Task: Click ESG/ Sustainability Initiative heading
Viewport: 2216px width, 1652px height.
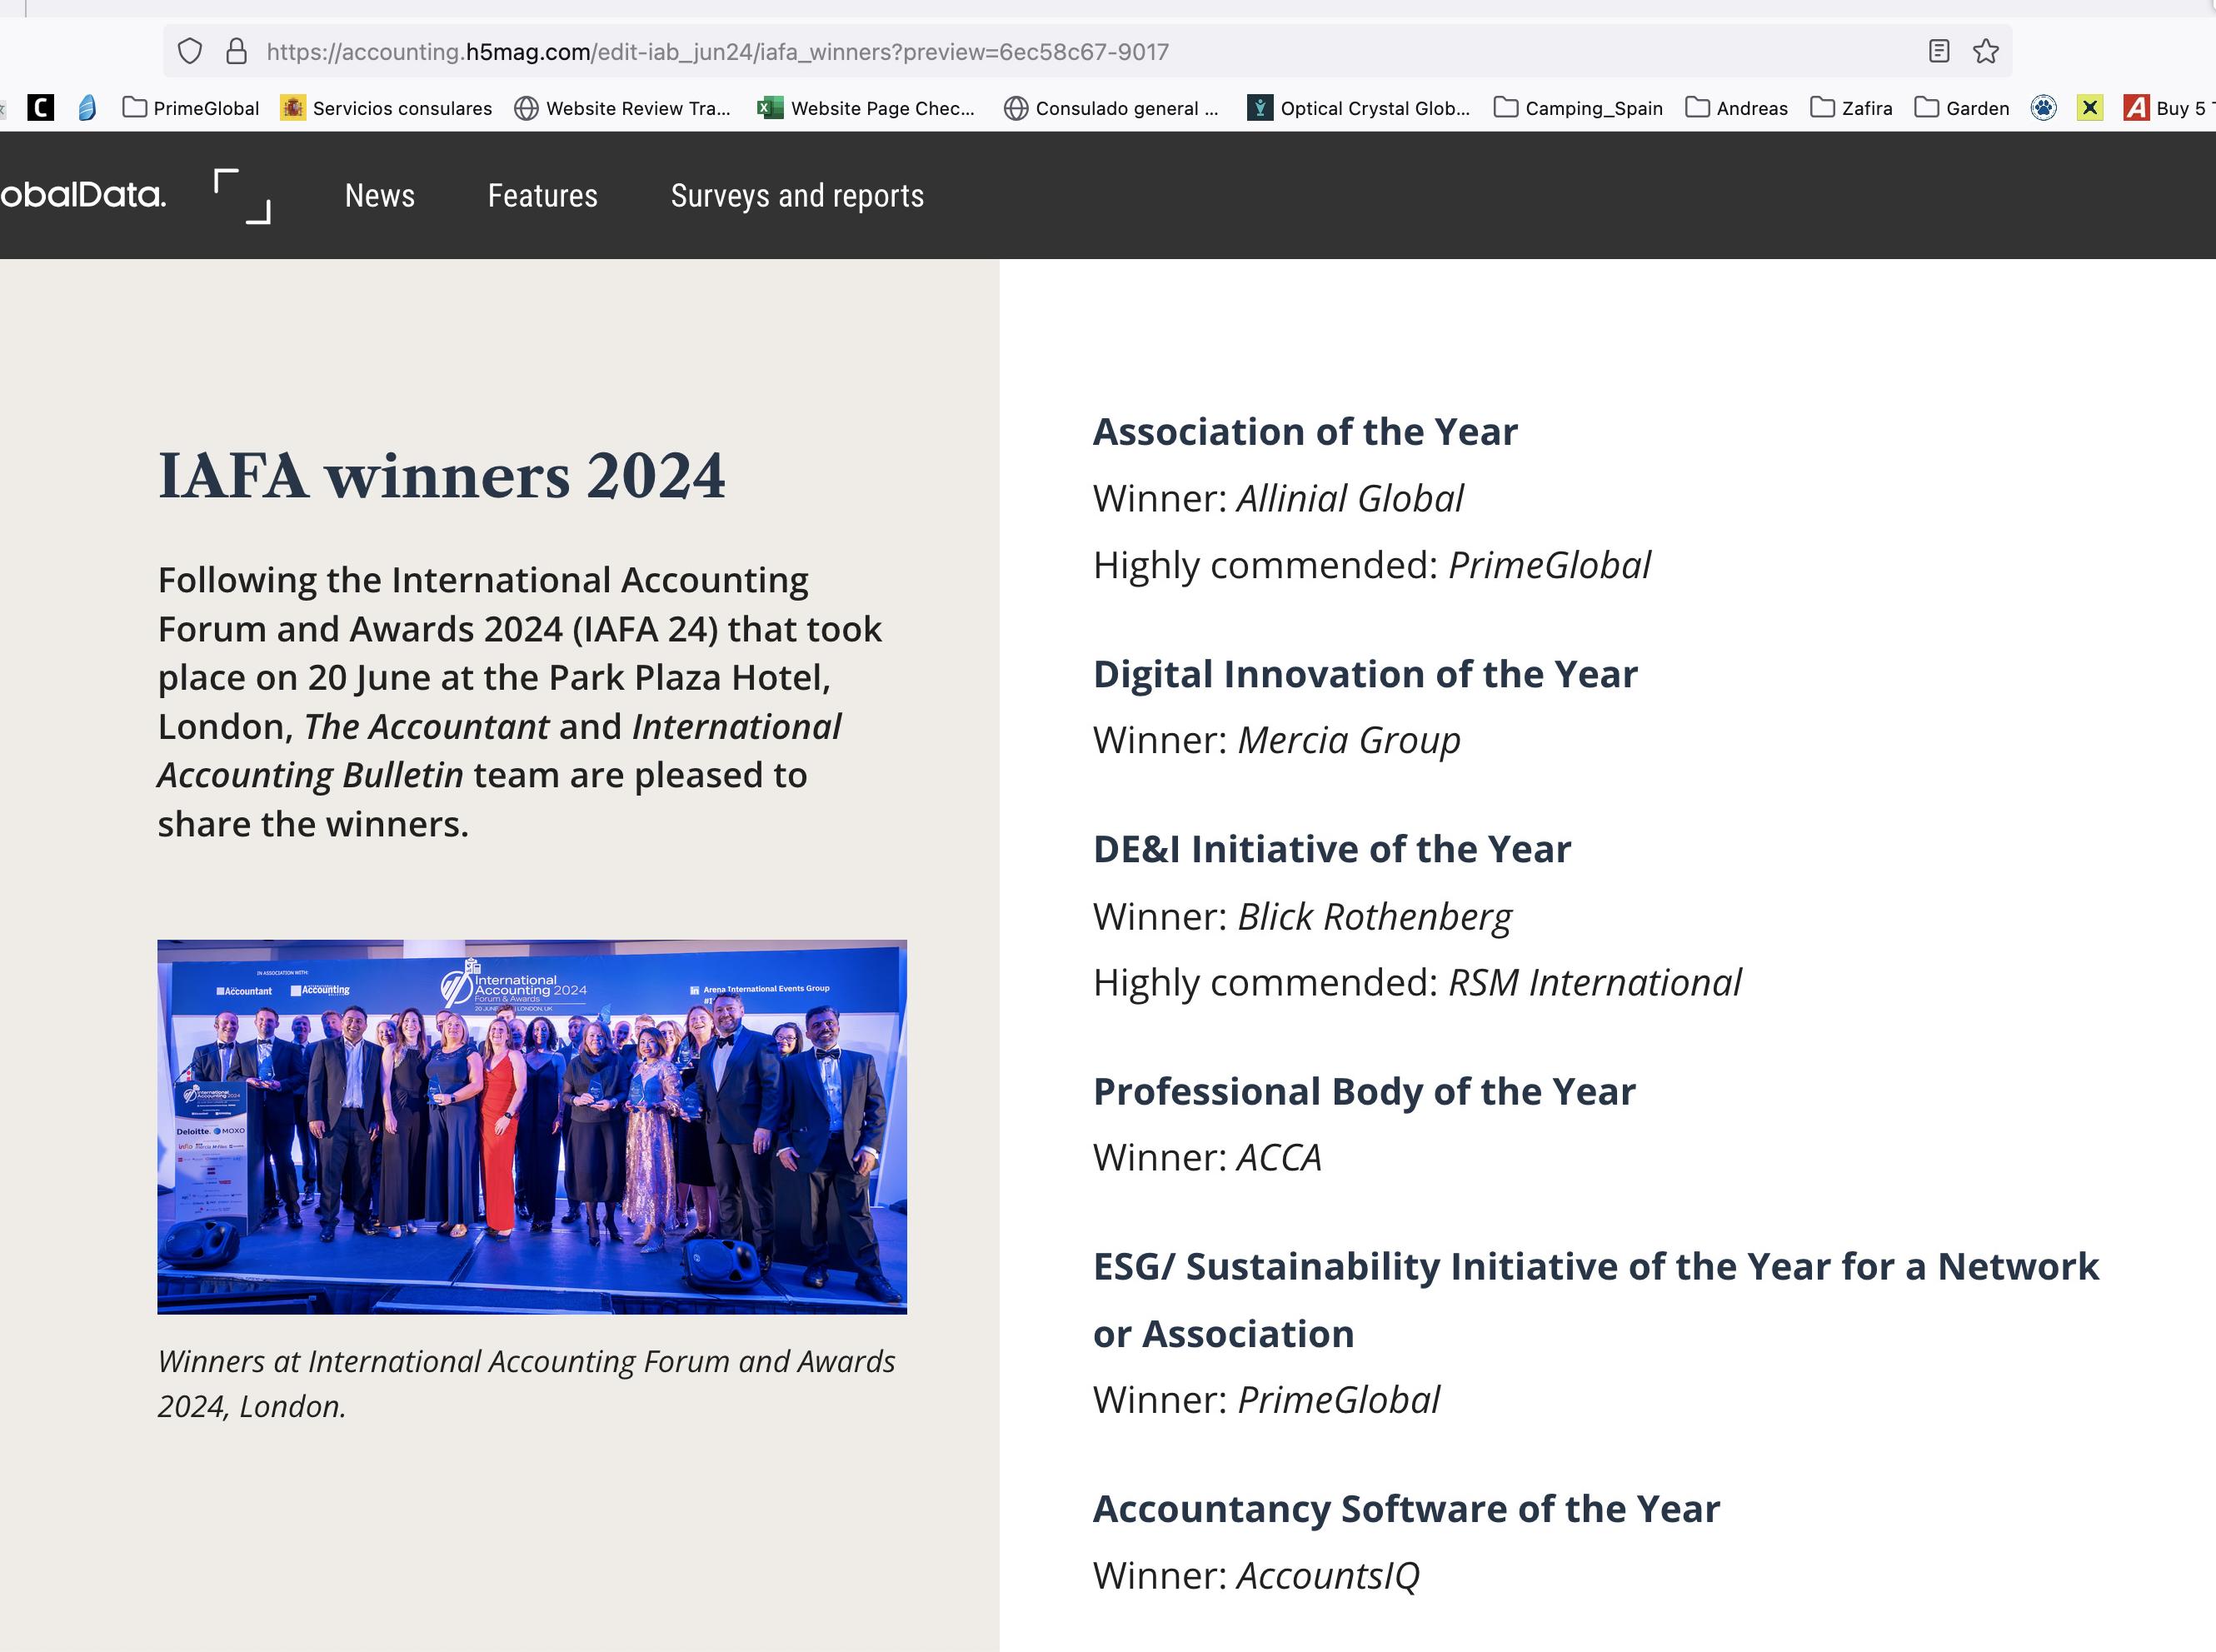Action: pyautogui.click(x=1596, y=1299)
